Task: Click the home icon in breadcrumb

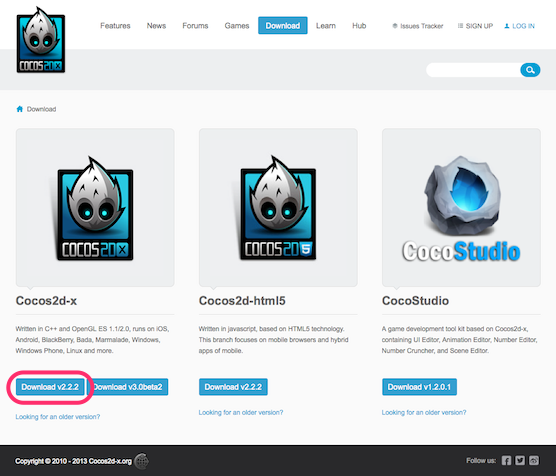Action: [20, 109]
